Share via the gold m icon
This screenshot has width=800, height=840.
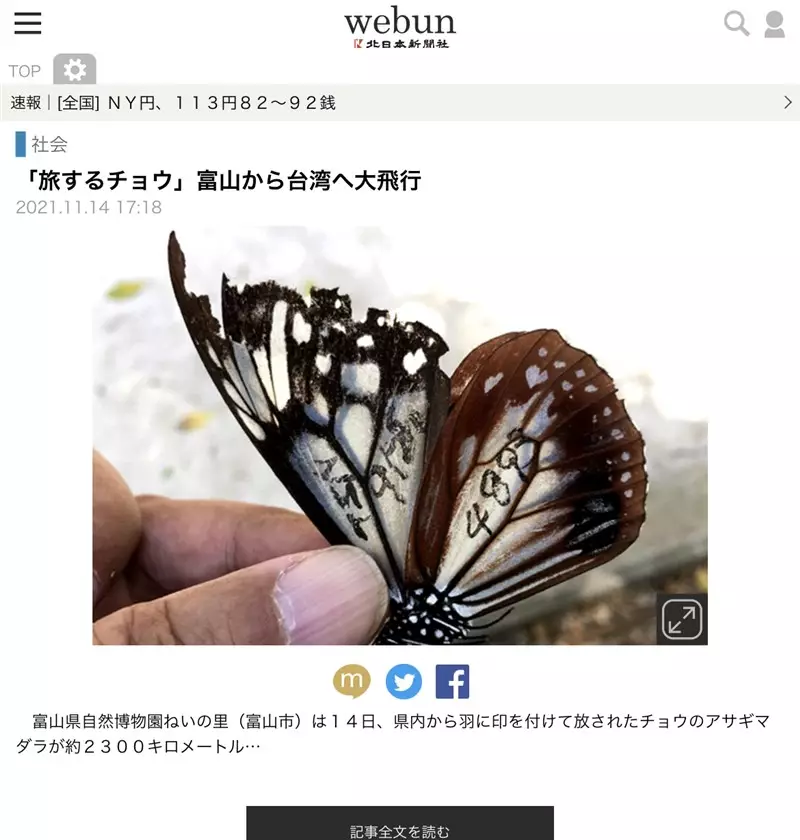pos(352,681)
